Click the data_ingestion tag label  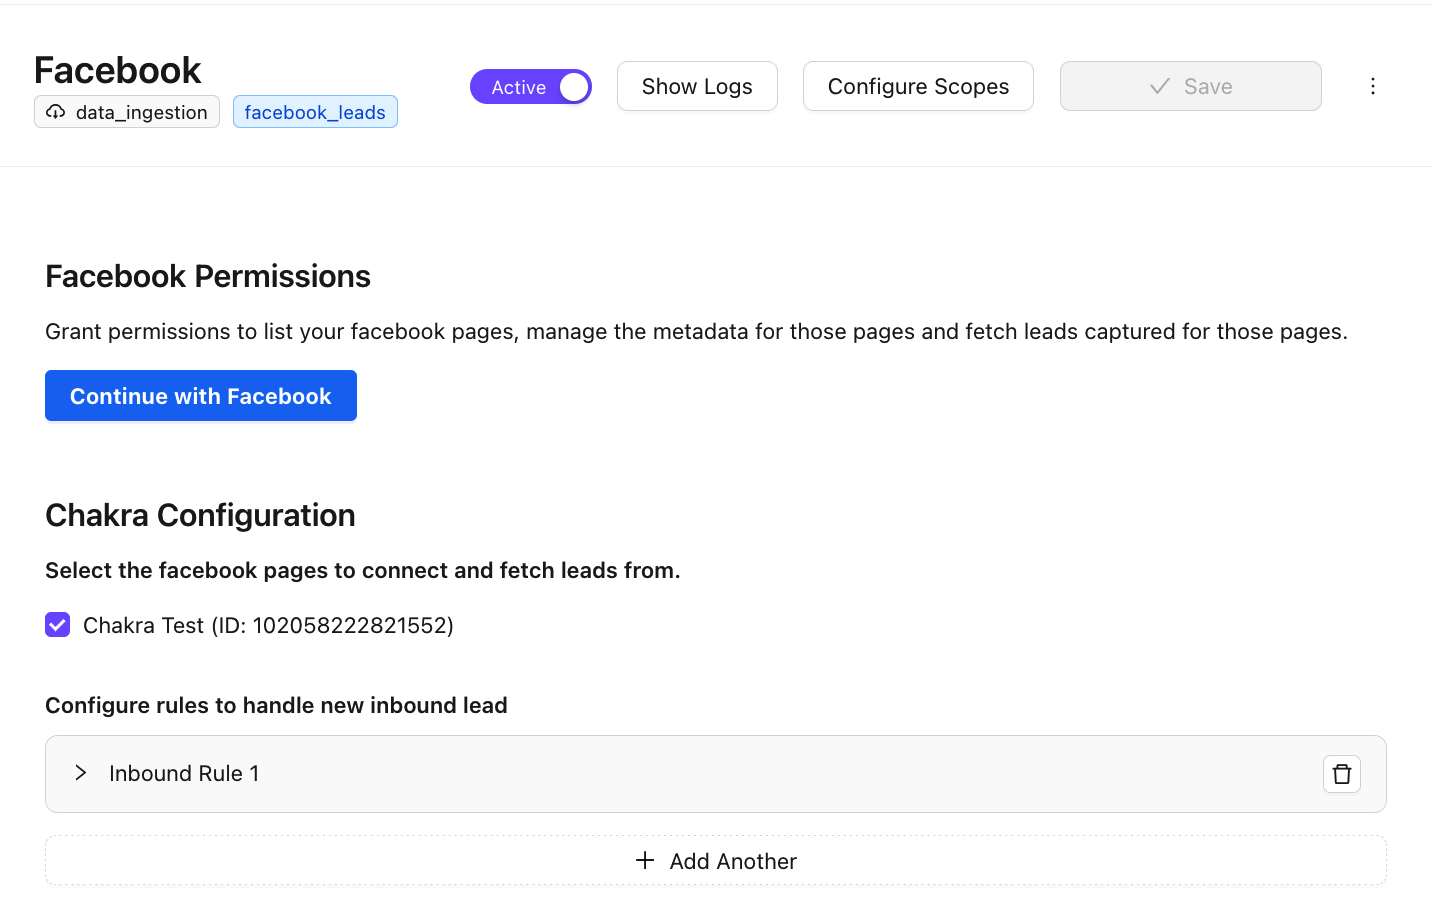(x=141, y=112)
